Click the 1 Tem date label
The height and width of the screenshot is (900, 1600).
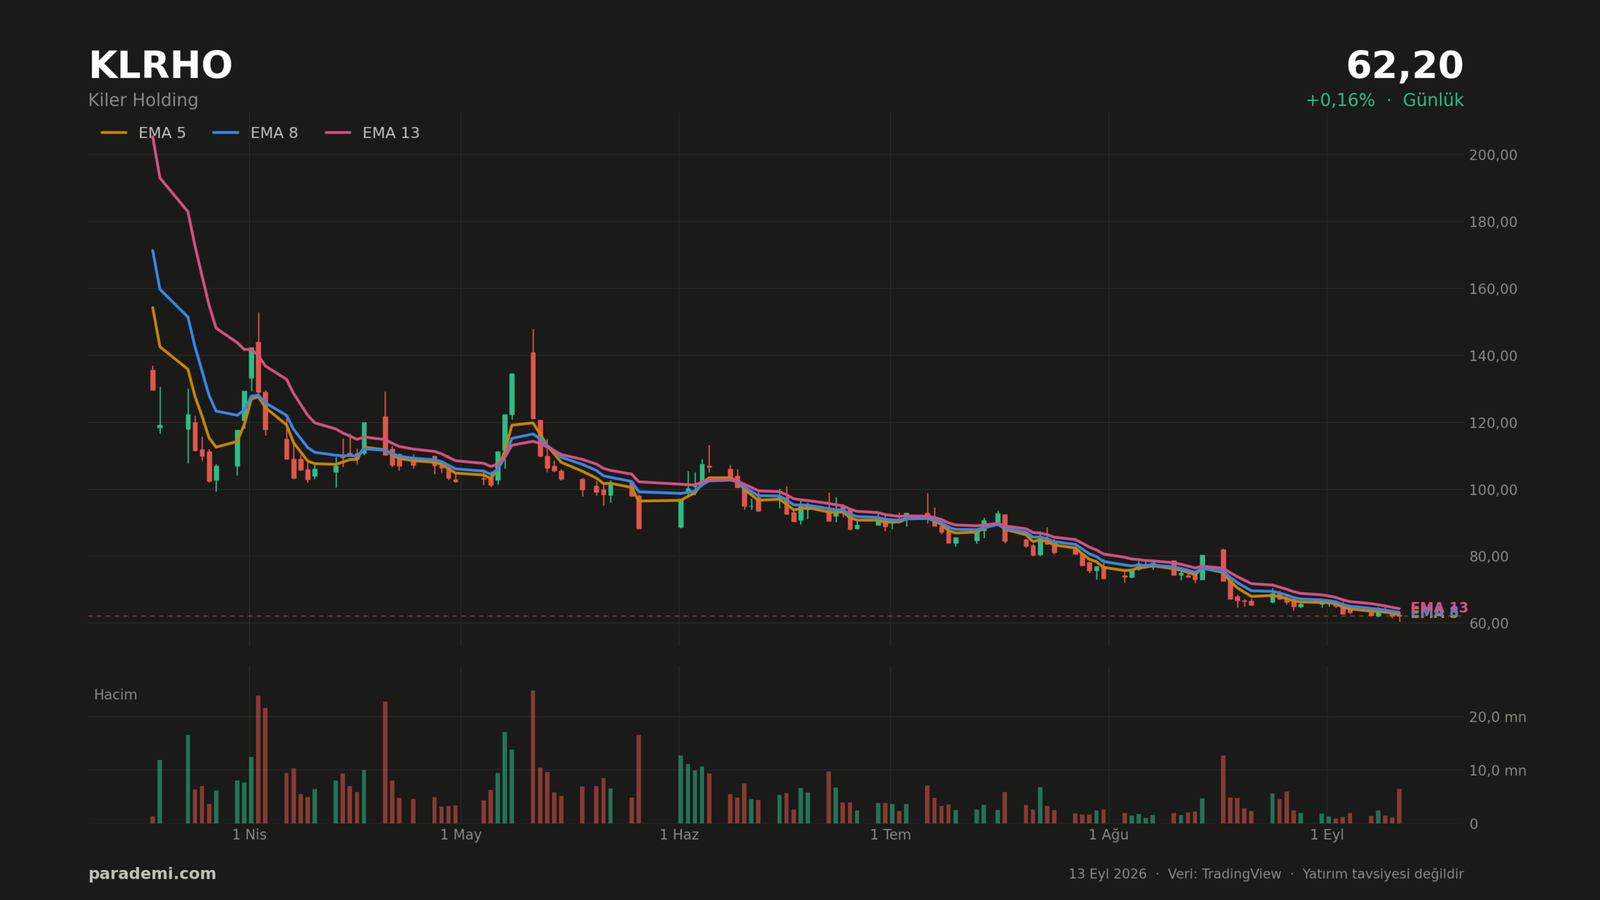[x=890, y=835]
